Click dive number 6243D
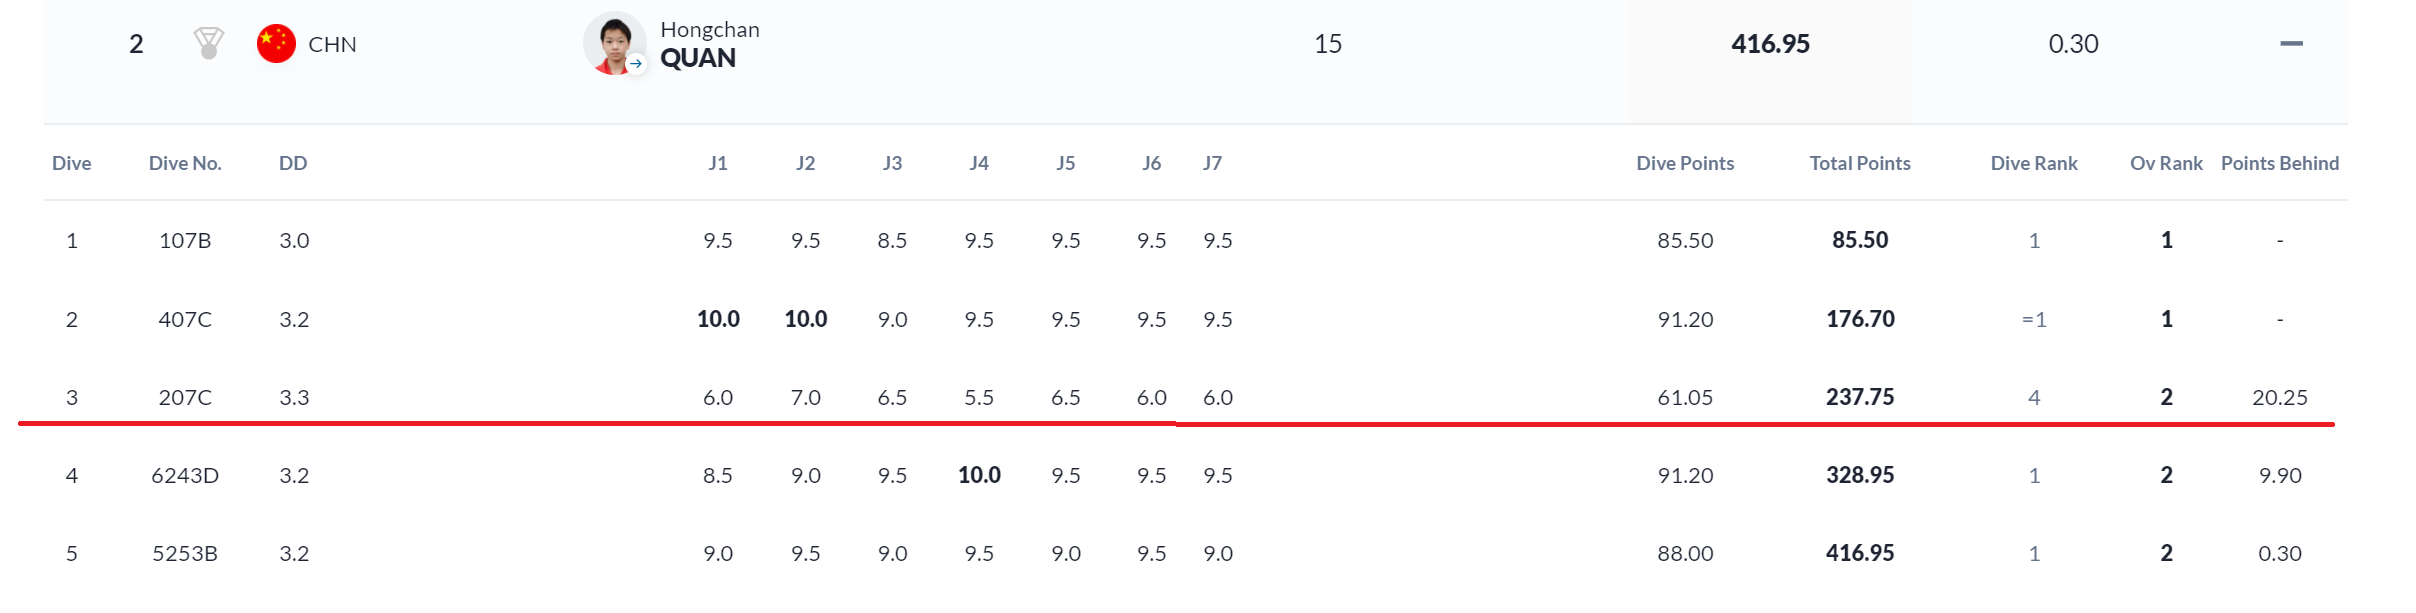The image size is (2416, 613). point(185,475)
